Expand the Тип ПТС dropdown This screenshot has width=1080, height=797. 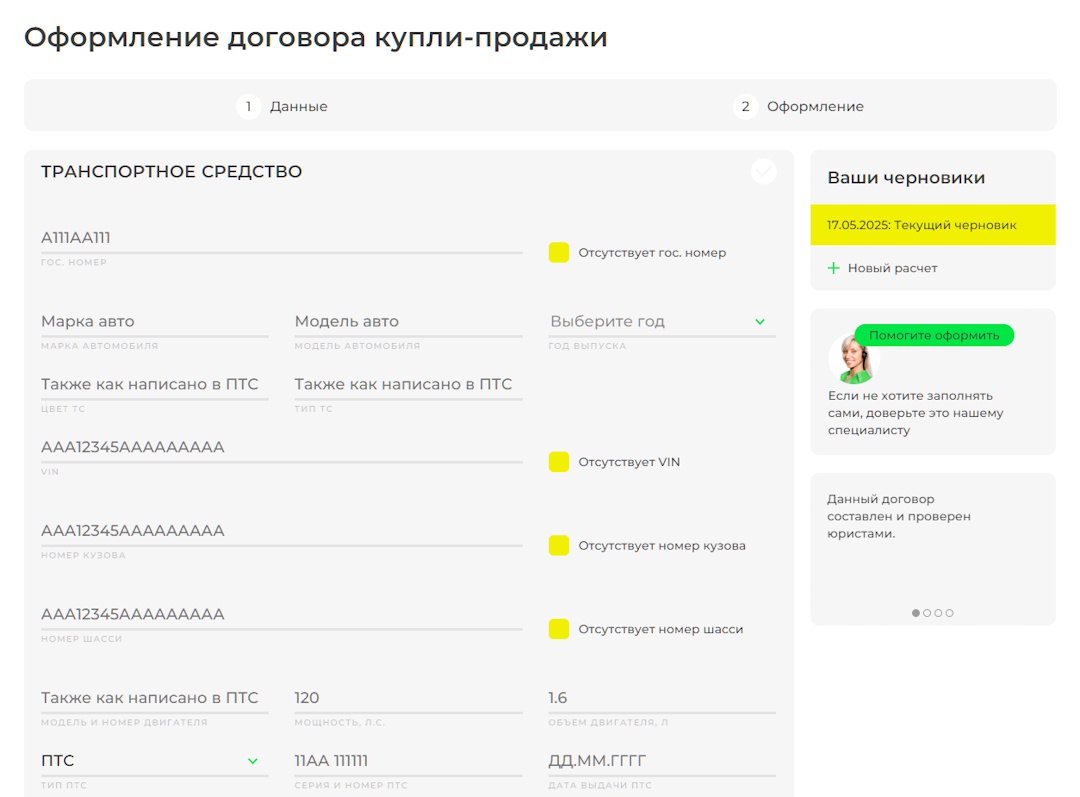coord(154,761)
